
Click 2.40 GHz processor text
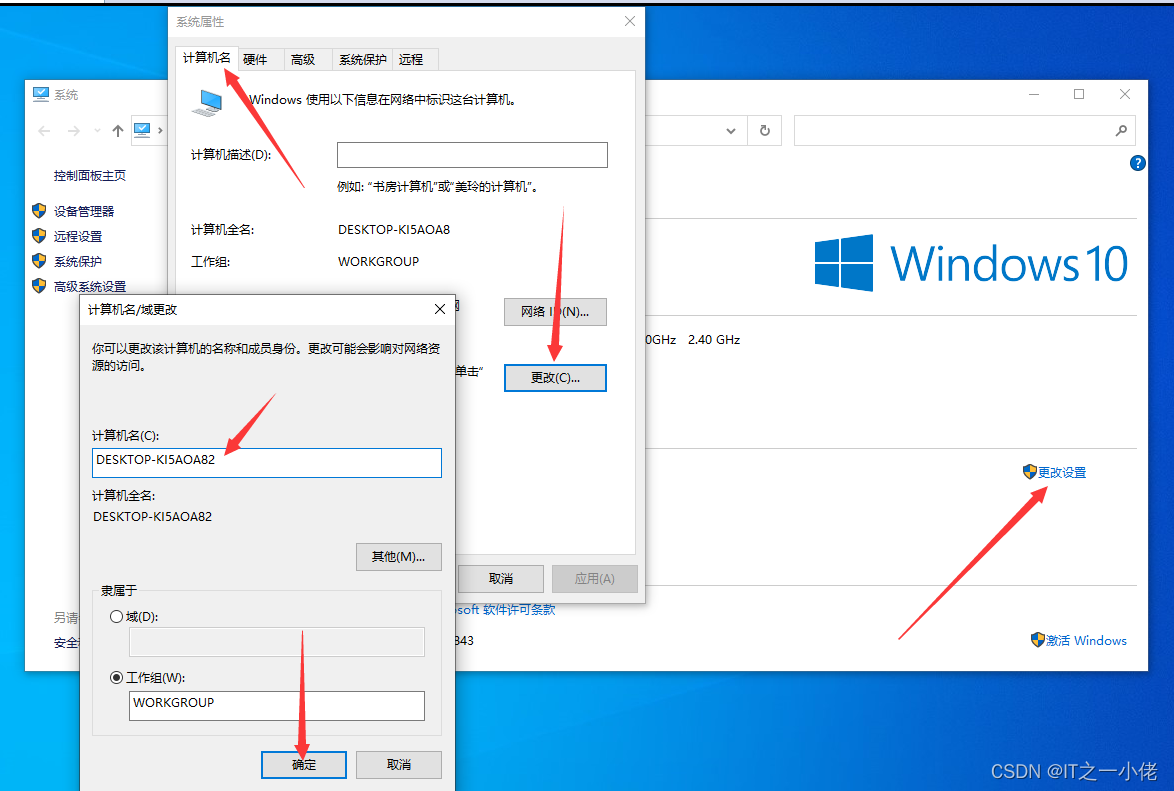714,339
